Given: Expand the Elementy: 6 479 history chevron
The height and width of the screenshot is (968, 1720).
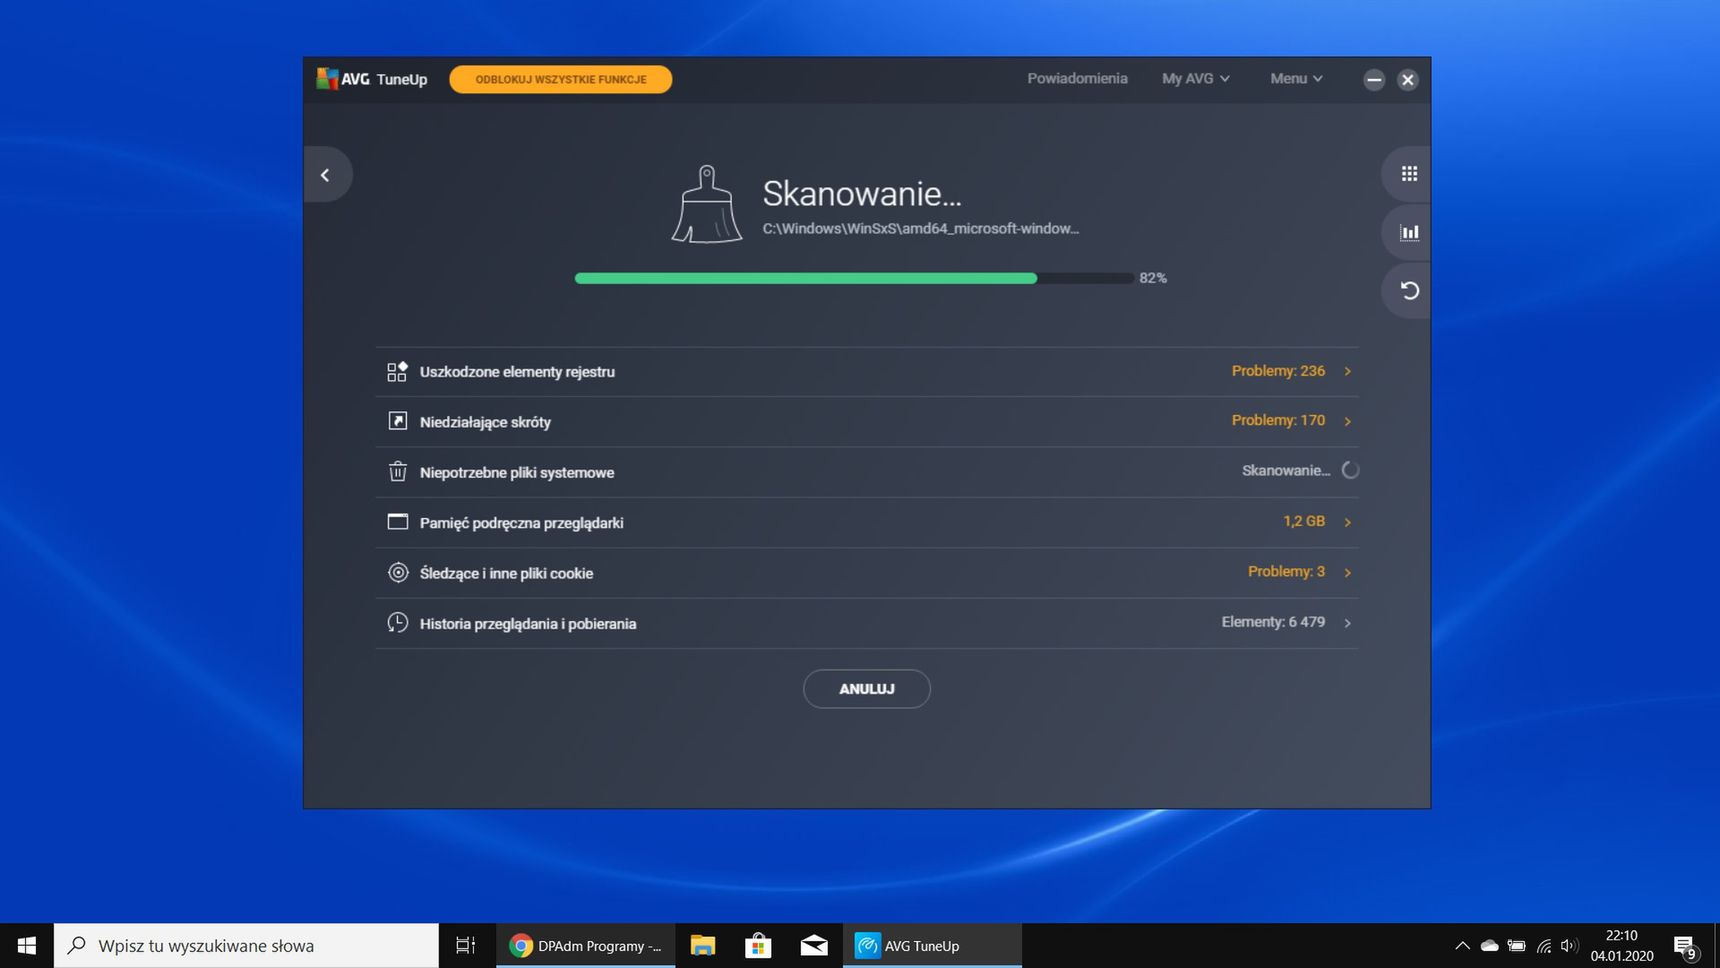Looking at the screenshot, I should point(1348,623).
